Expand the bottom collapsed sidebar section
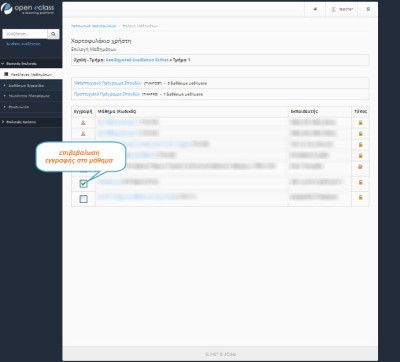400x362 pixels. [31, 122]
